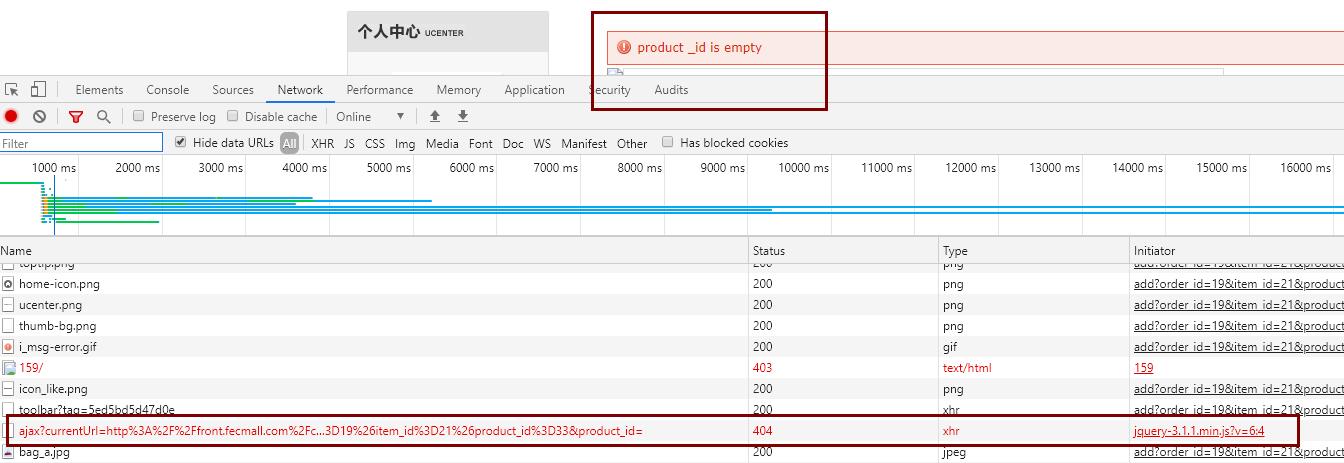Click the error icon in product_id alert
This screenshot has width=1344, height=463.
[x=624, y=47]
